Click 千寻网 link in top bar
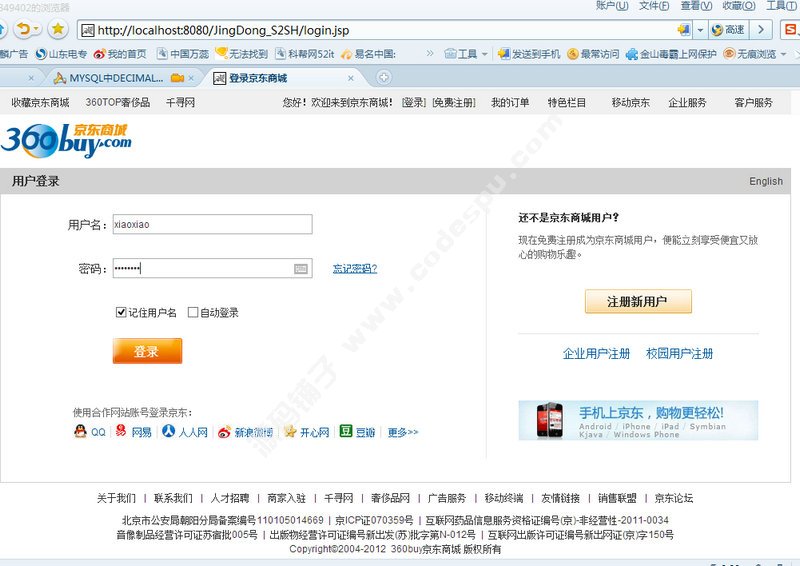Image resolution: width=800 pixels, height=566 pixels. point(180,103)
